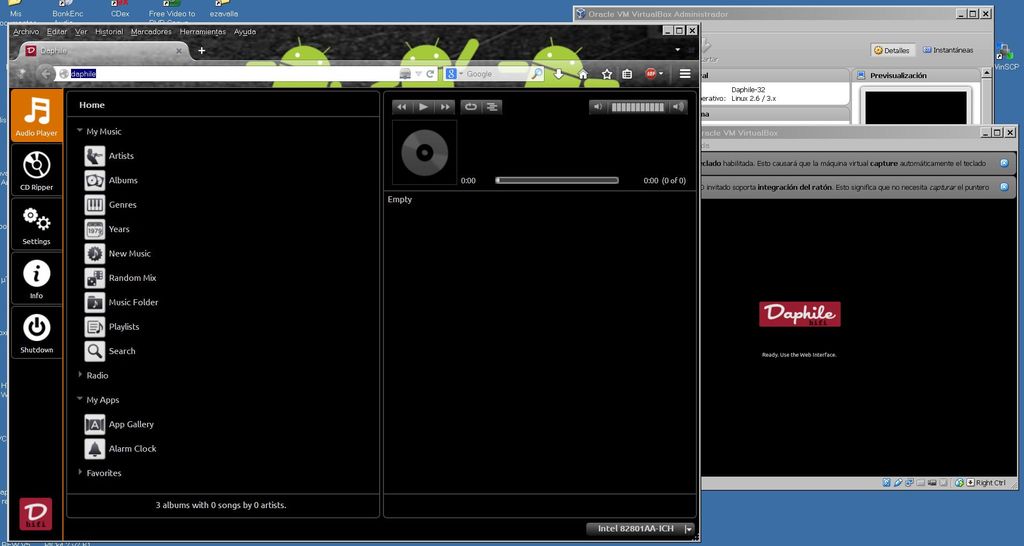This screenshot has height=546, width=1024.
Task: Dismiss the mouse integration notice in VirtualBox
Action: [x=1004, y=187]
